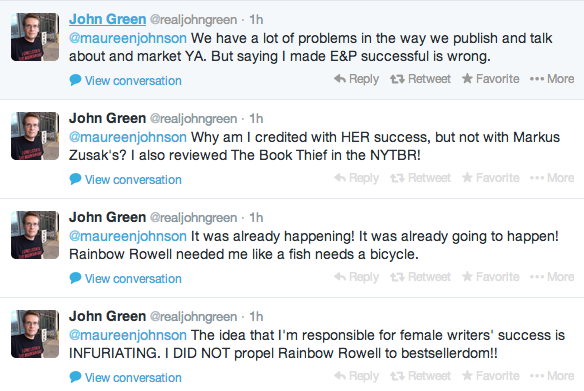The image size is (584, 391).
Task: Click John Green's avatar on third tweet
Action: pyautogui.click(x=35, y=235)
